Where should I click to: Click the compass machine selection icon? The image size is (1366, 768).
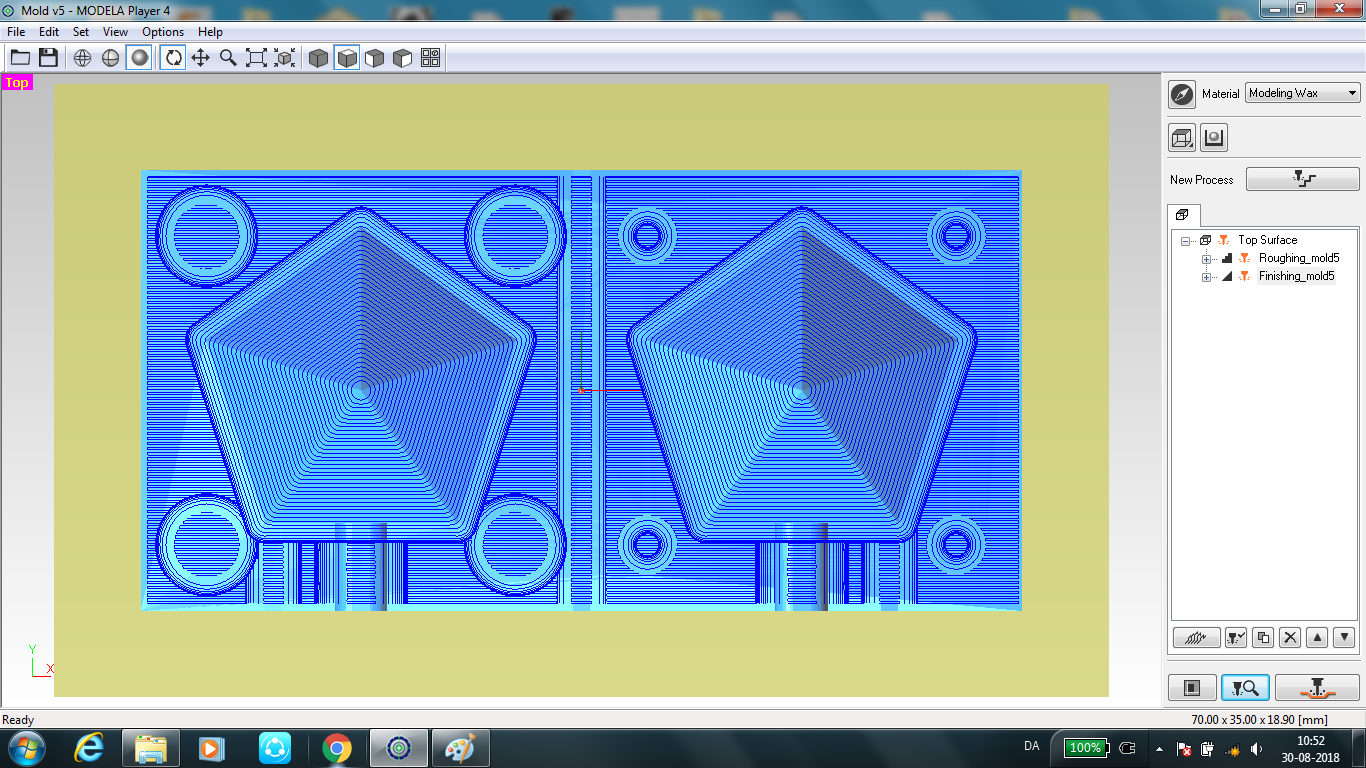1182,94
